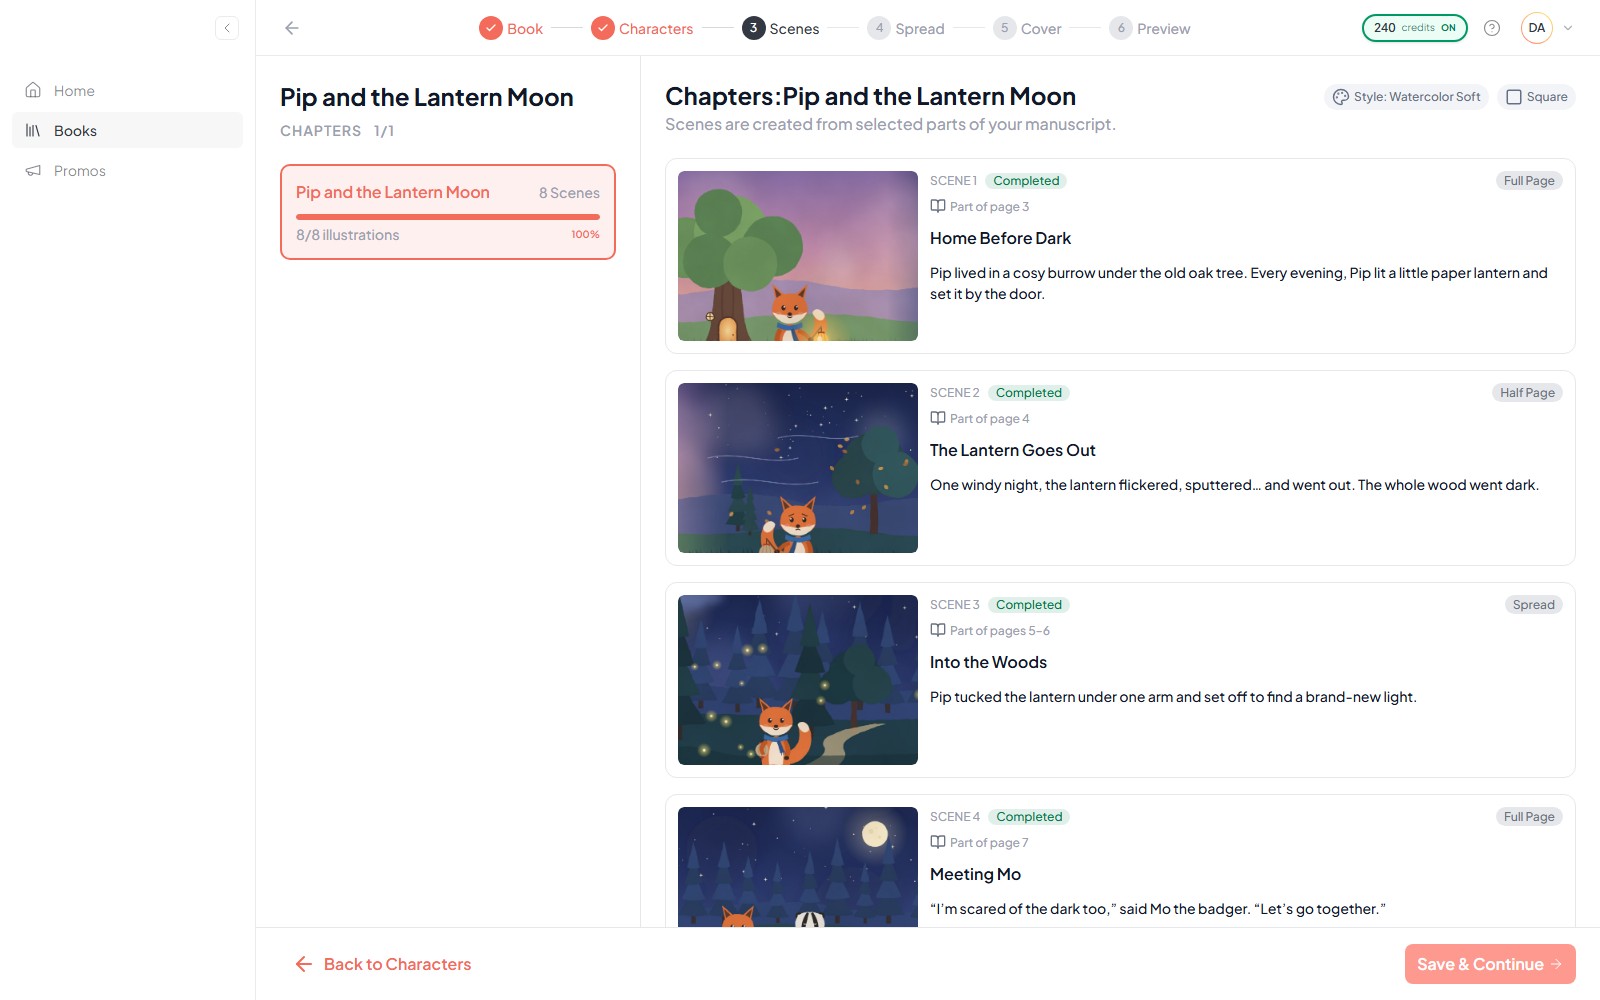
Task: Click the book icon beside Part of page 4
Action: point(938,418)
